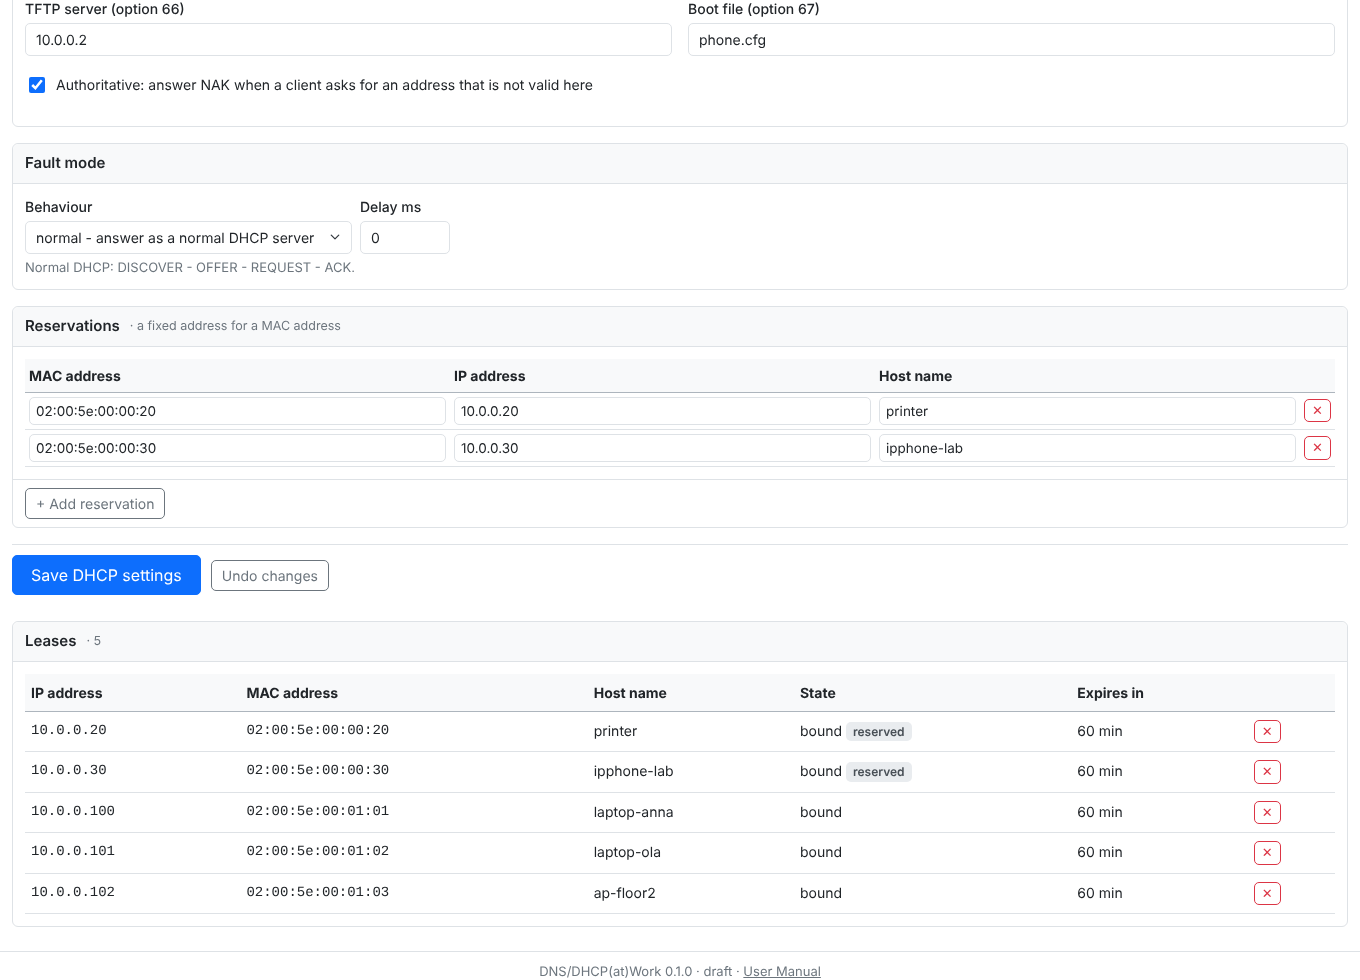The width and height of the screenshot is (1360, 980).
Task: Click the Expires in column header
Action: click(x=1110, y=693)
